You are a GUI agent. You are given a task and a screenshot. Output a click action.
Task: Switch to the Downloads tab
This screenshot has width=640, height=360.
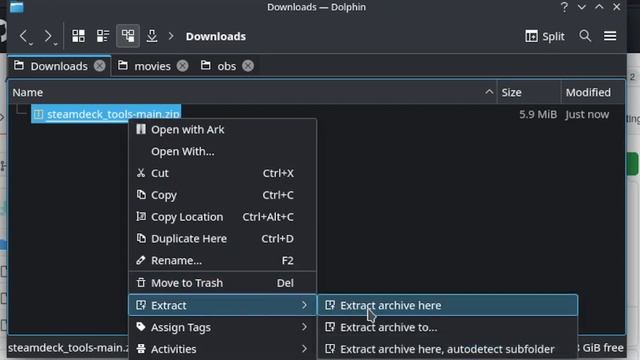click(59, 66)
